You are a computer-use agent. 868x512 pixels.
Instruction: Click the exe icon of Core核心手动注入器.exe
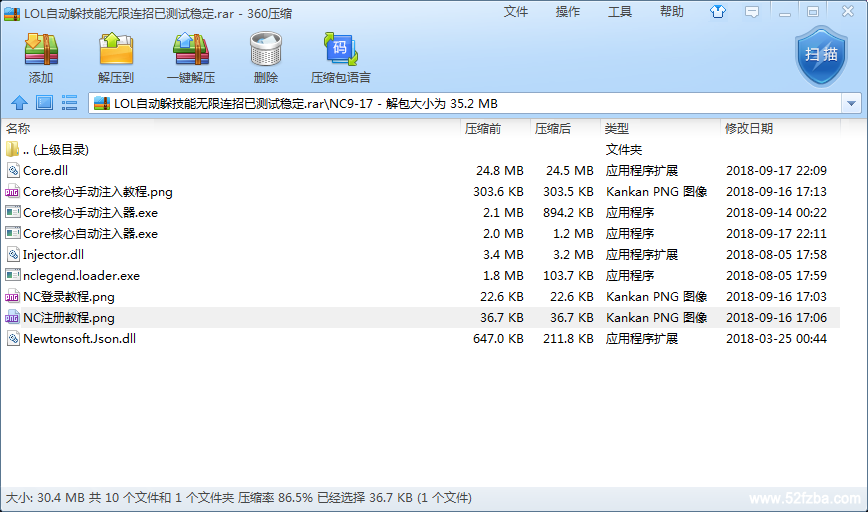pos(13,212)
